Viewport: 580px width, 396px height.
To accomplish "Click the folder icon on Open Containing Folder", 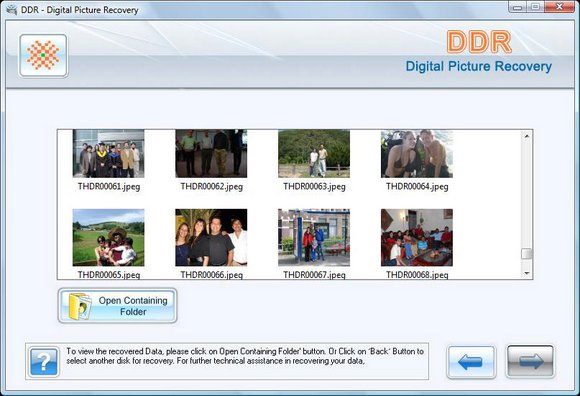I will click(80, 306).
